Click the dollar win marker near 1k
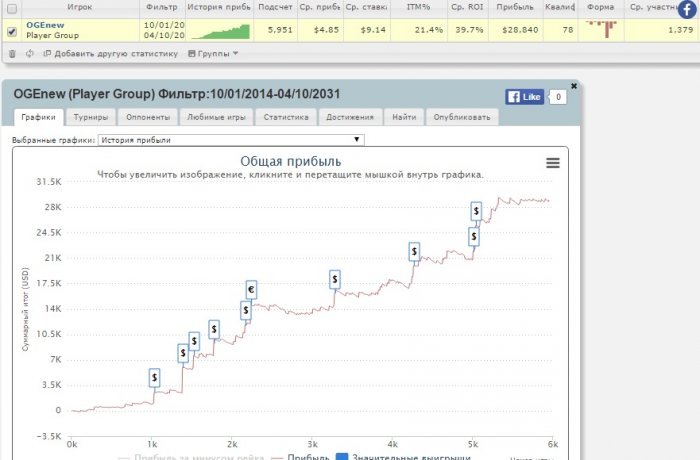The width and height of the screenshot is (700, 460). [x=154, y=377]
